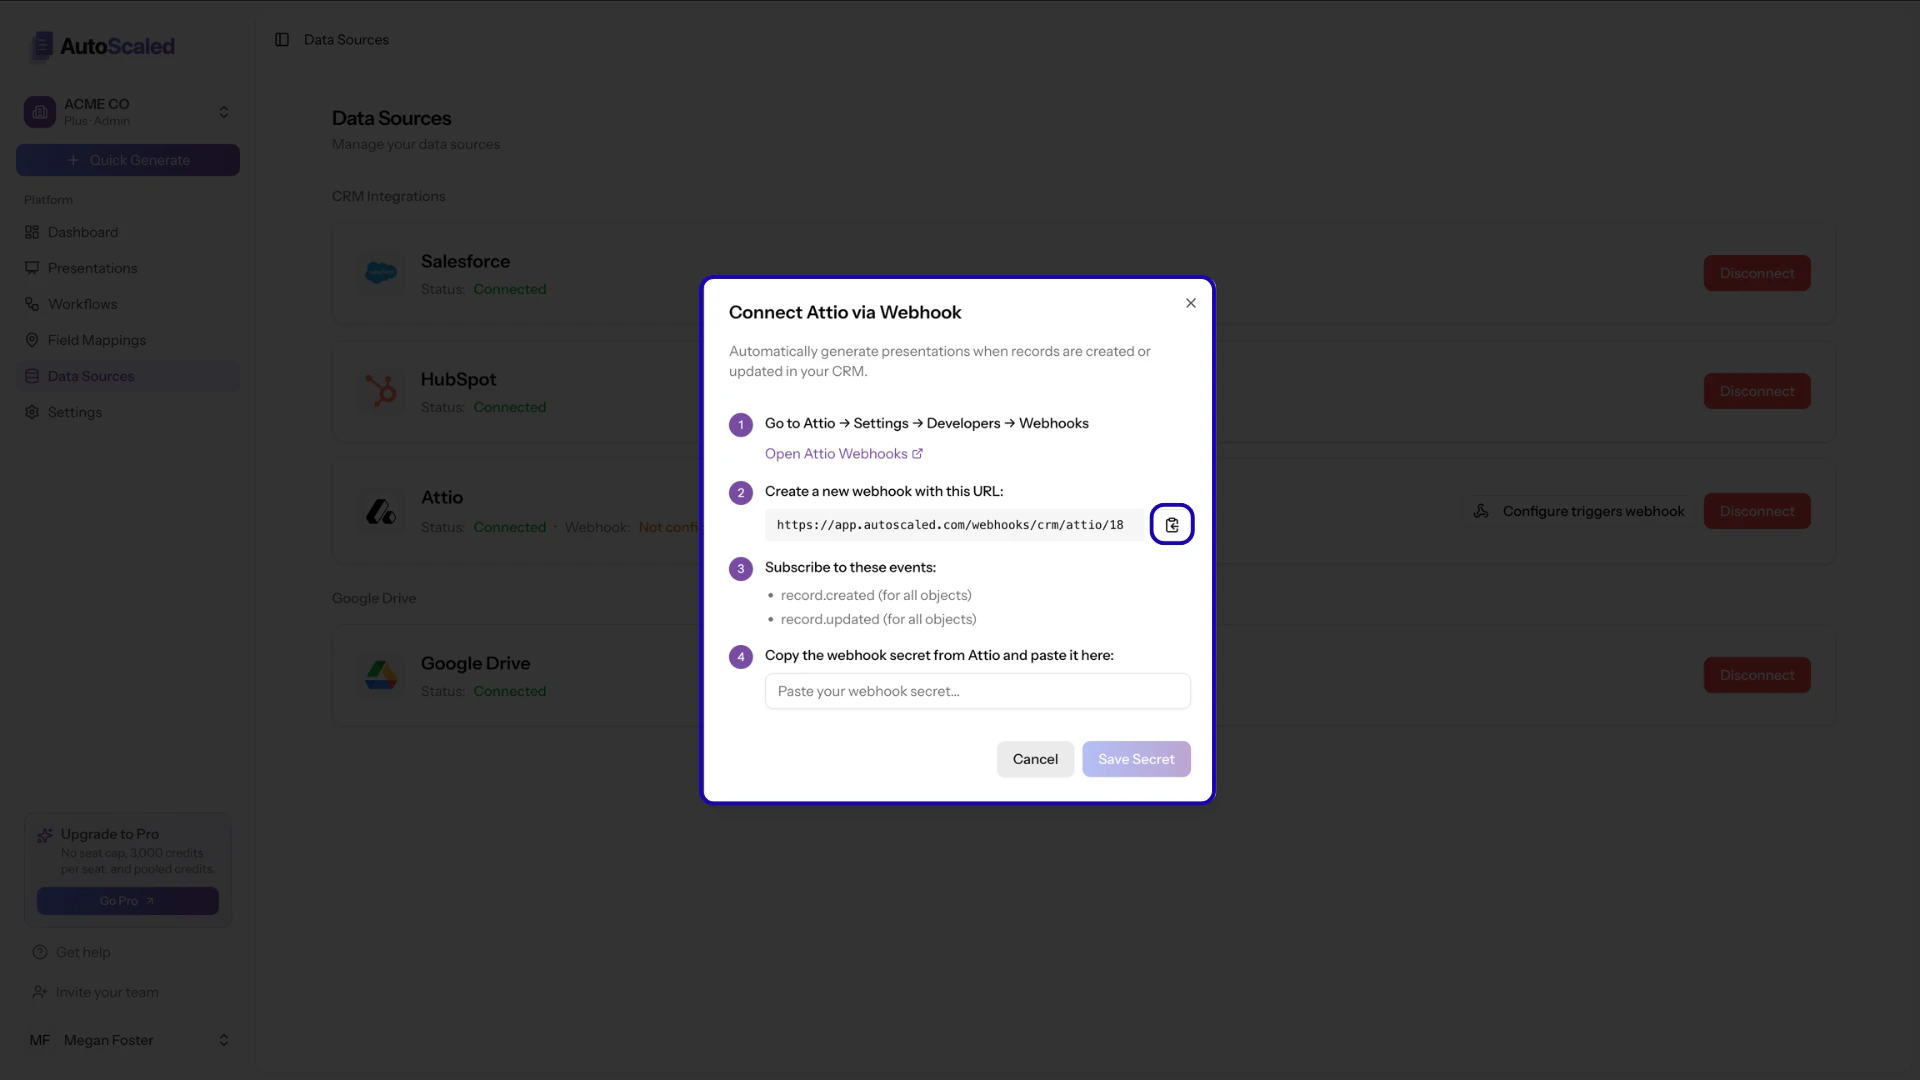1920x1080 pixels.
Task: Collapse the sidebar panel toggle icon
Action: point(282,39)
